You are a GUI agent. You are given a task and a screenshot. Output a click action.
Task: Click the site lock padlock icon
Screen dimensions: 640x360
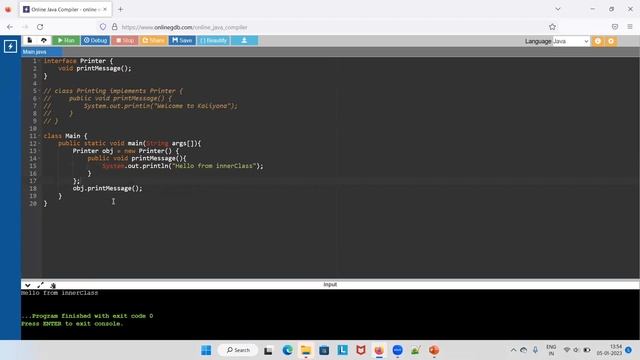[x=115, y=27]
